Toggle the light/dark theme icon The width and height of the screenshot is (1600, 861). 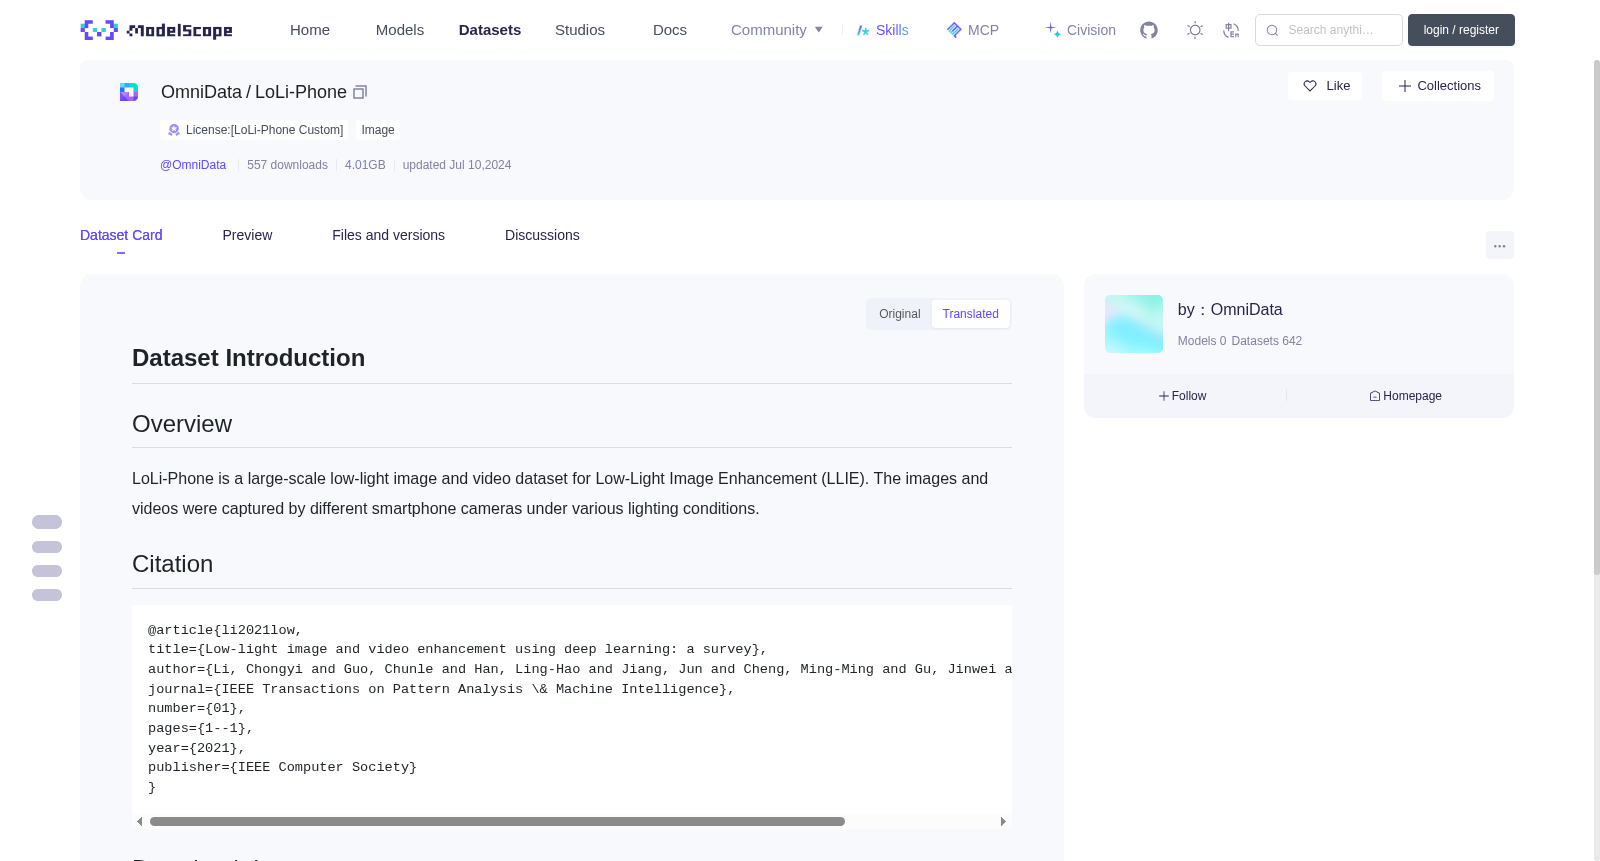tap(1195, 30)
